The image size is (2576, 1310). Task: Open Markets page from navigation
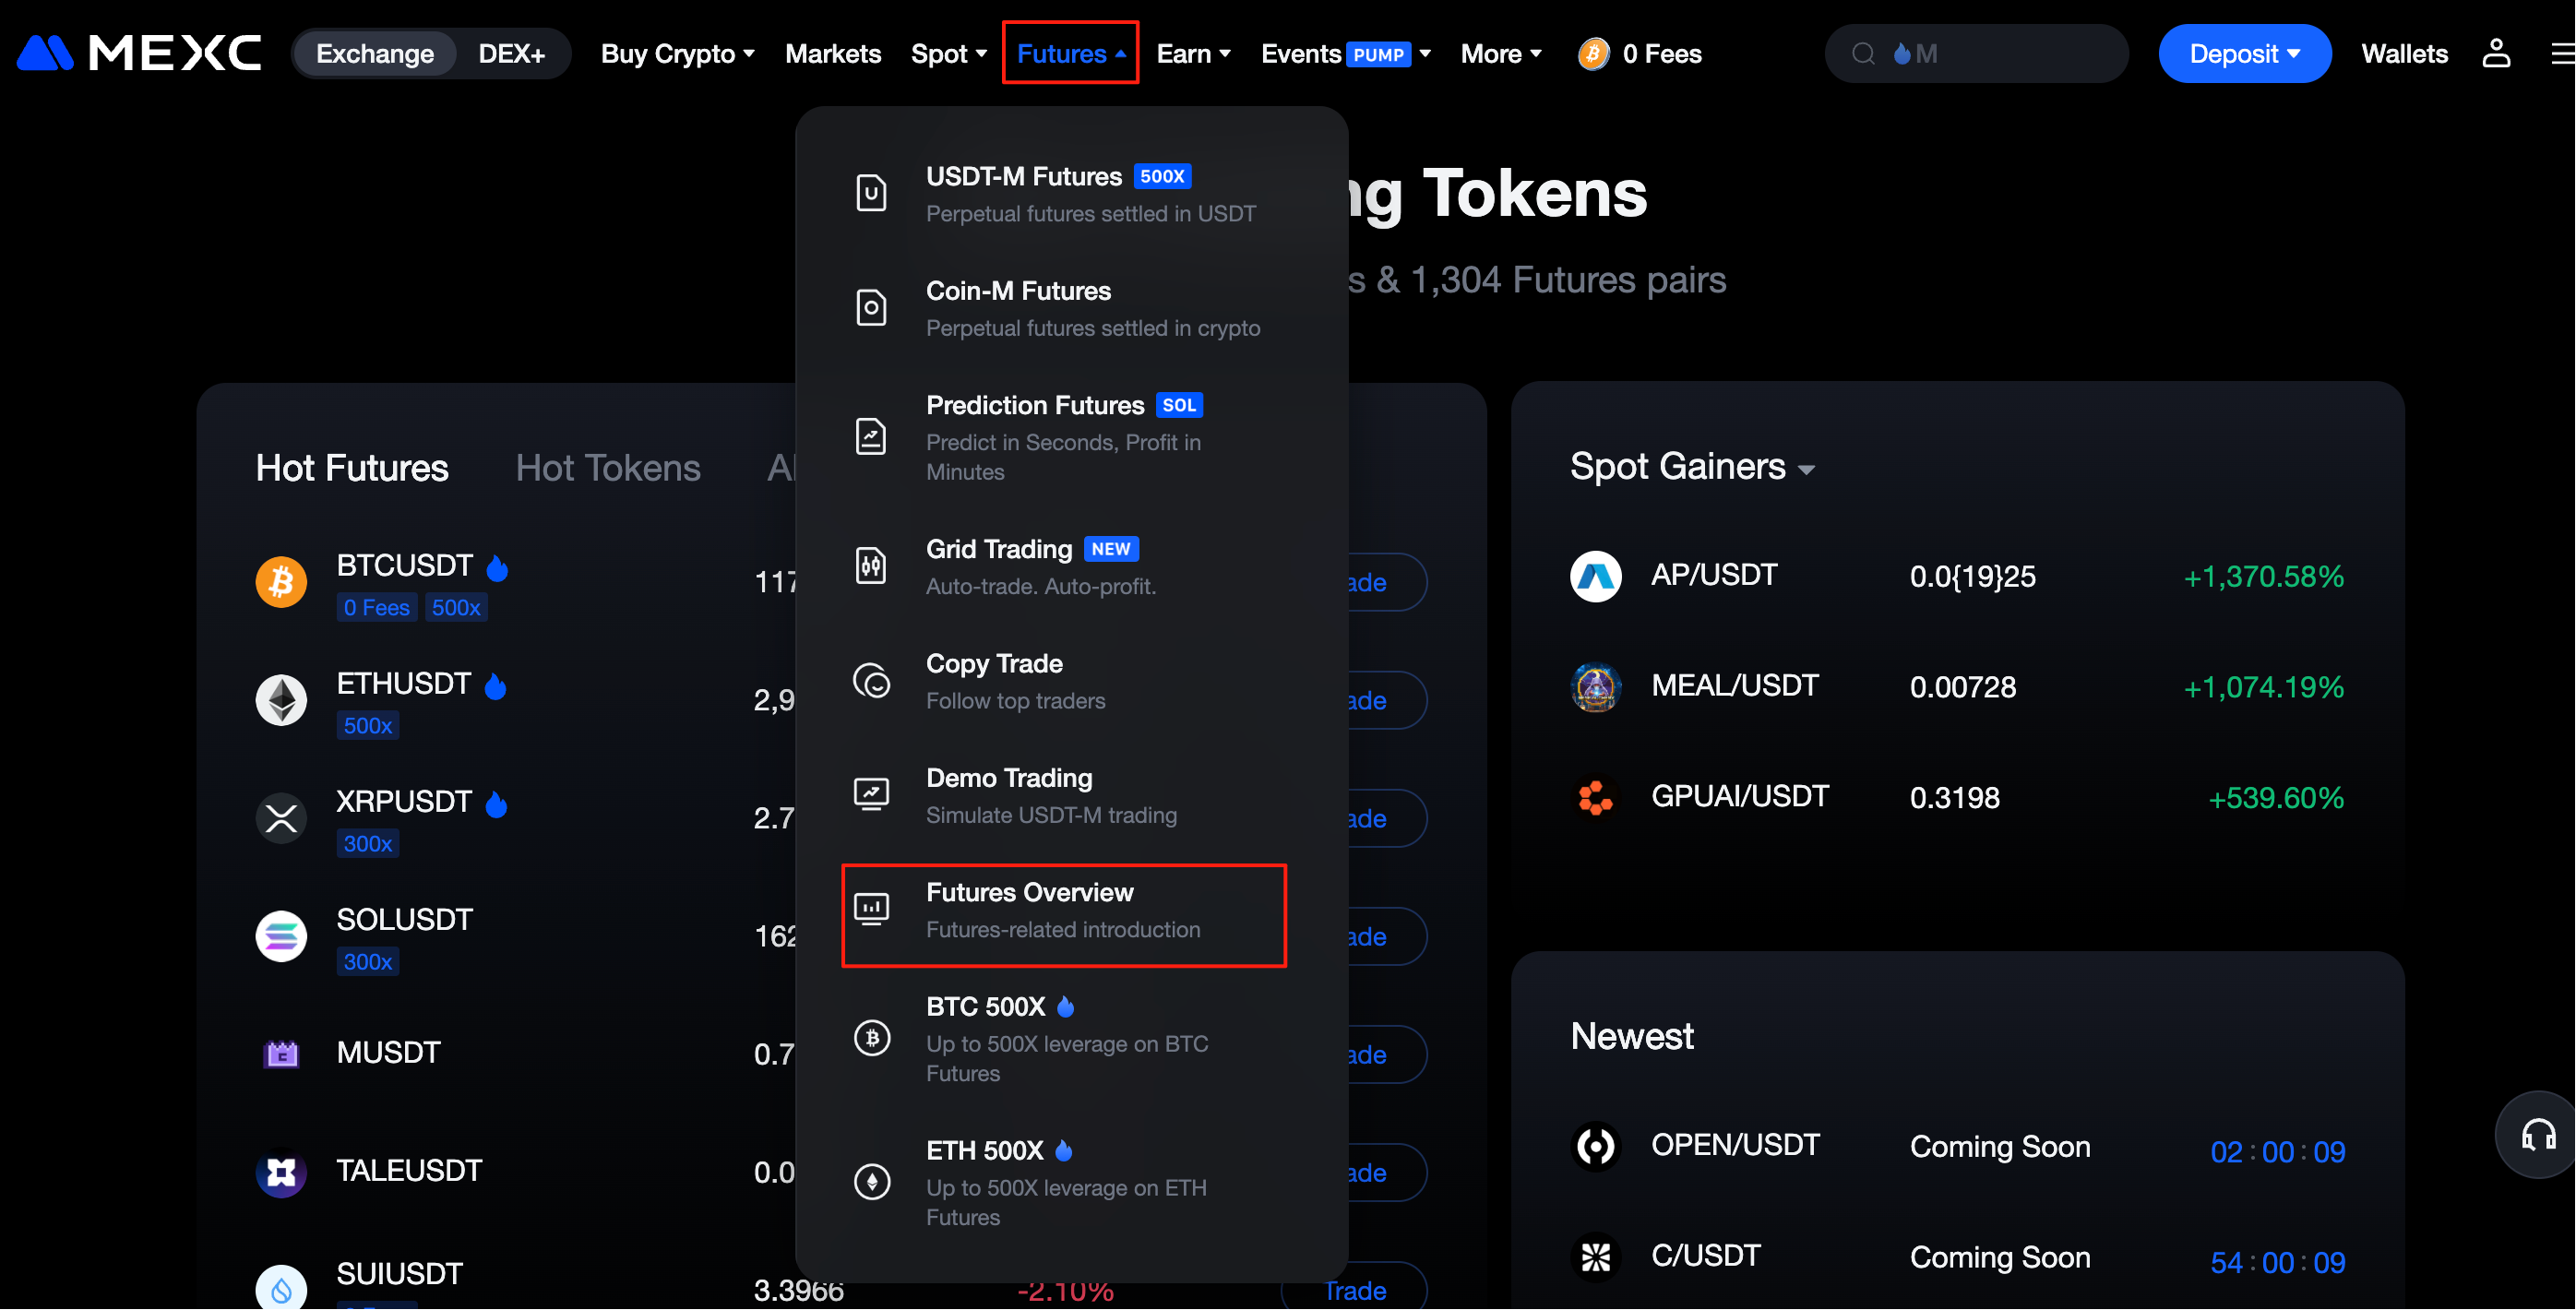832,54
